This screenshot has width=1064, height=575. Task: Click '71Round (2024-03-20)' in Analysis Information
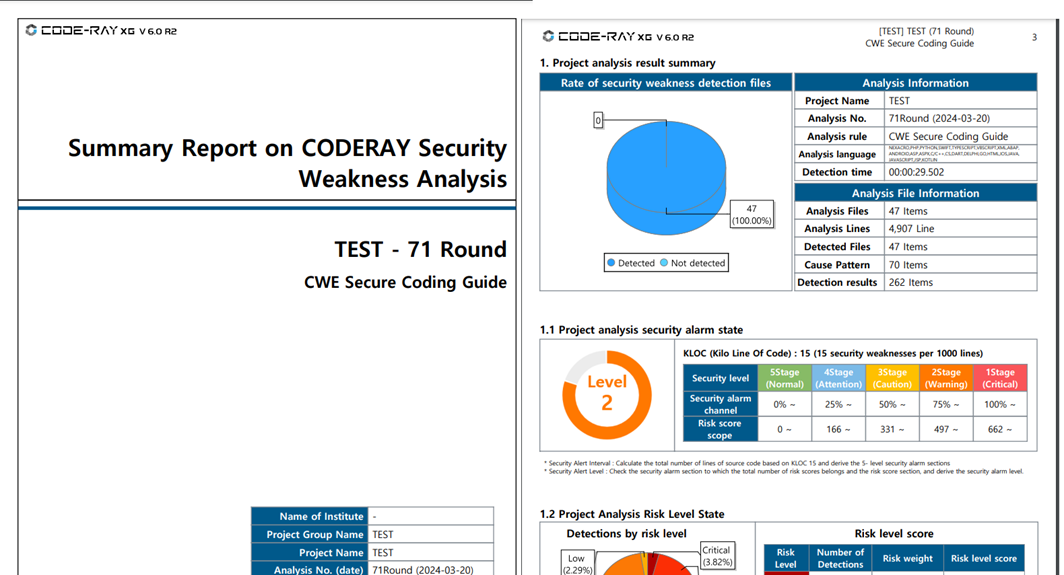(939, 118)
